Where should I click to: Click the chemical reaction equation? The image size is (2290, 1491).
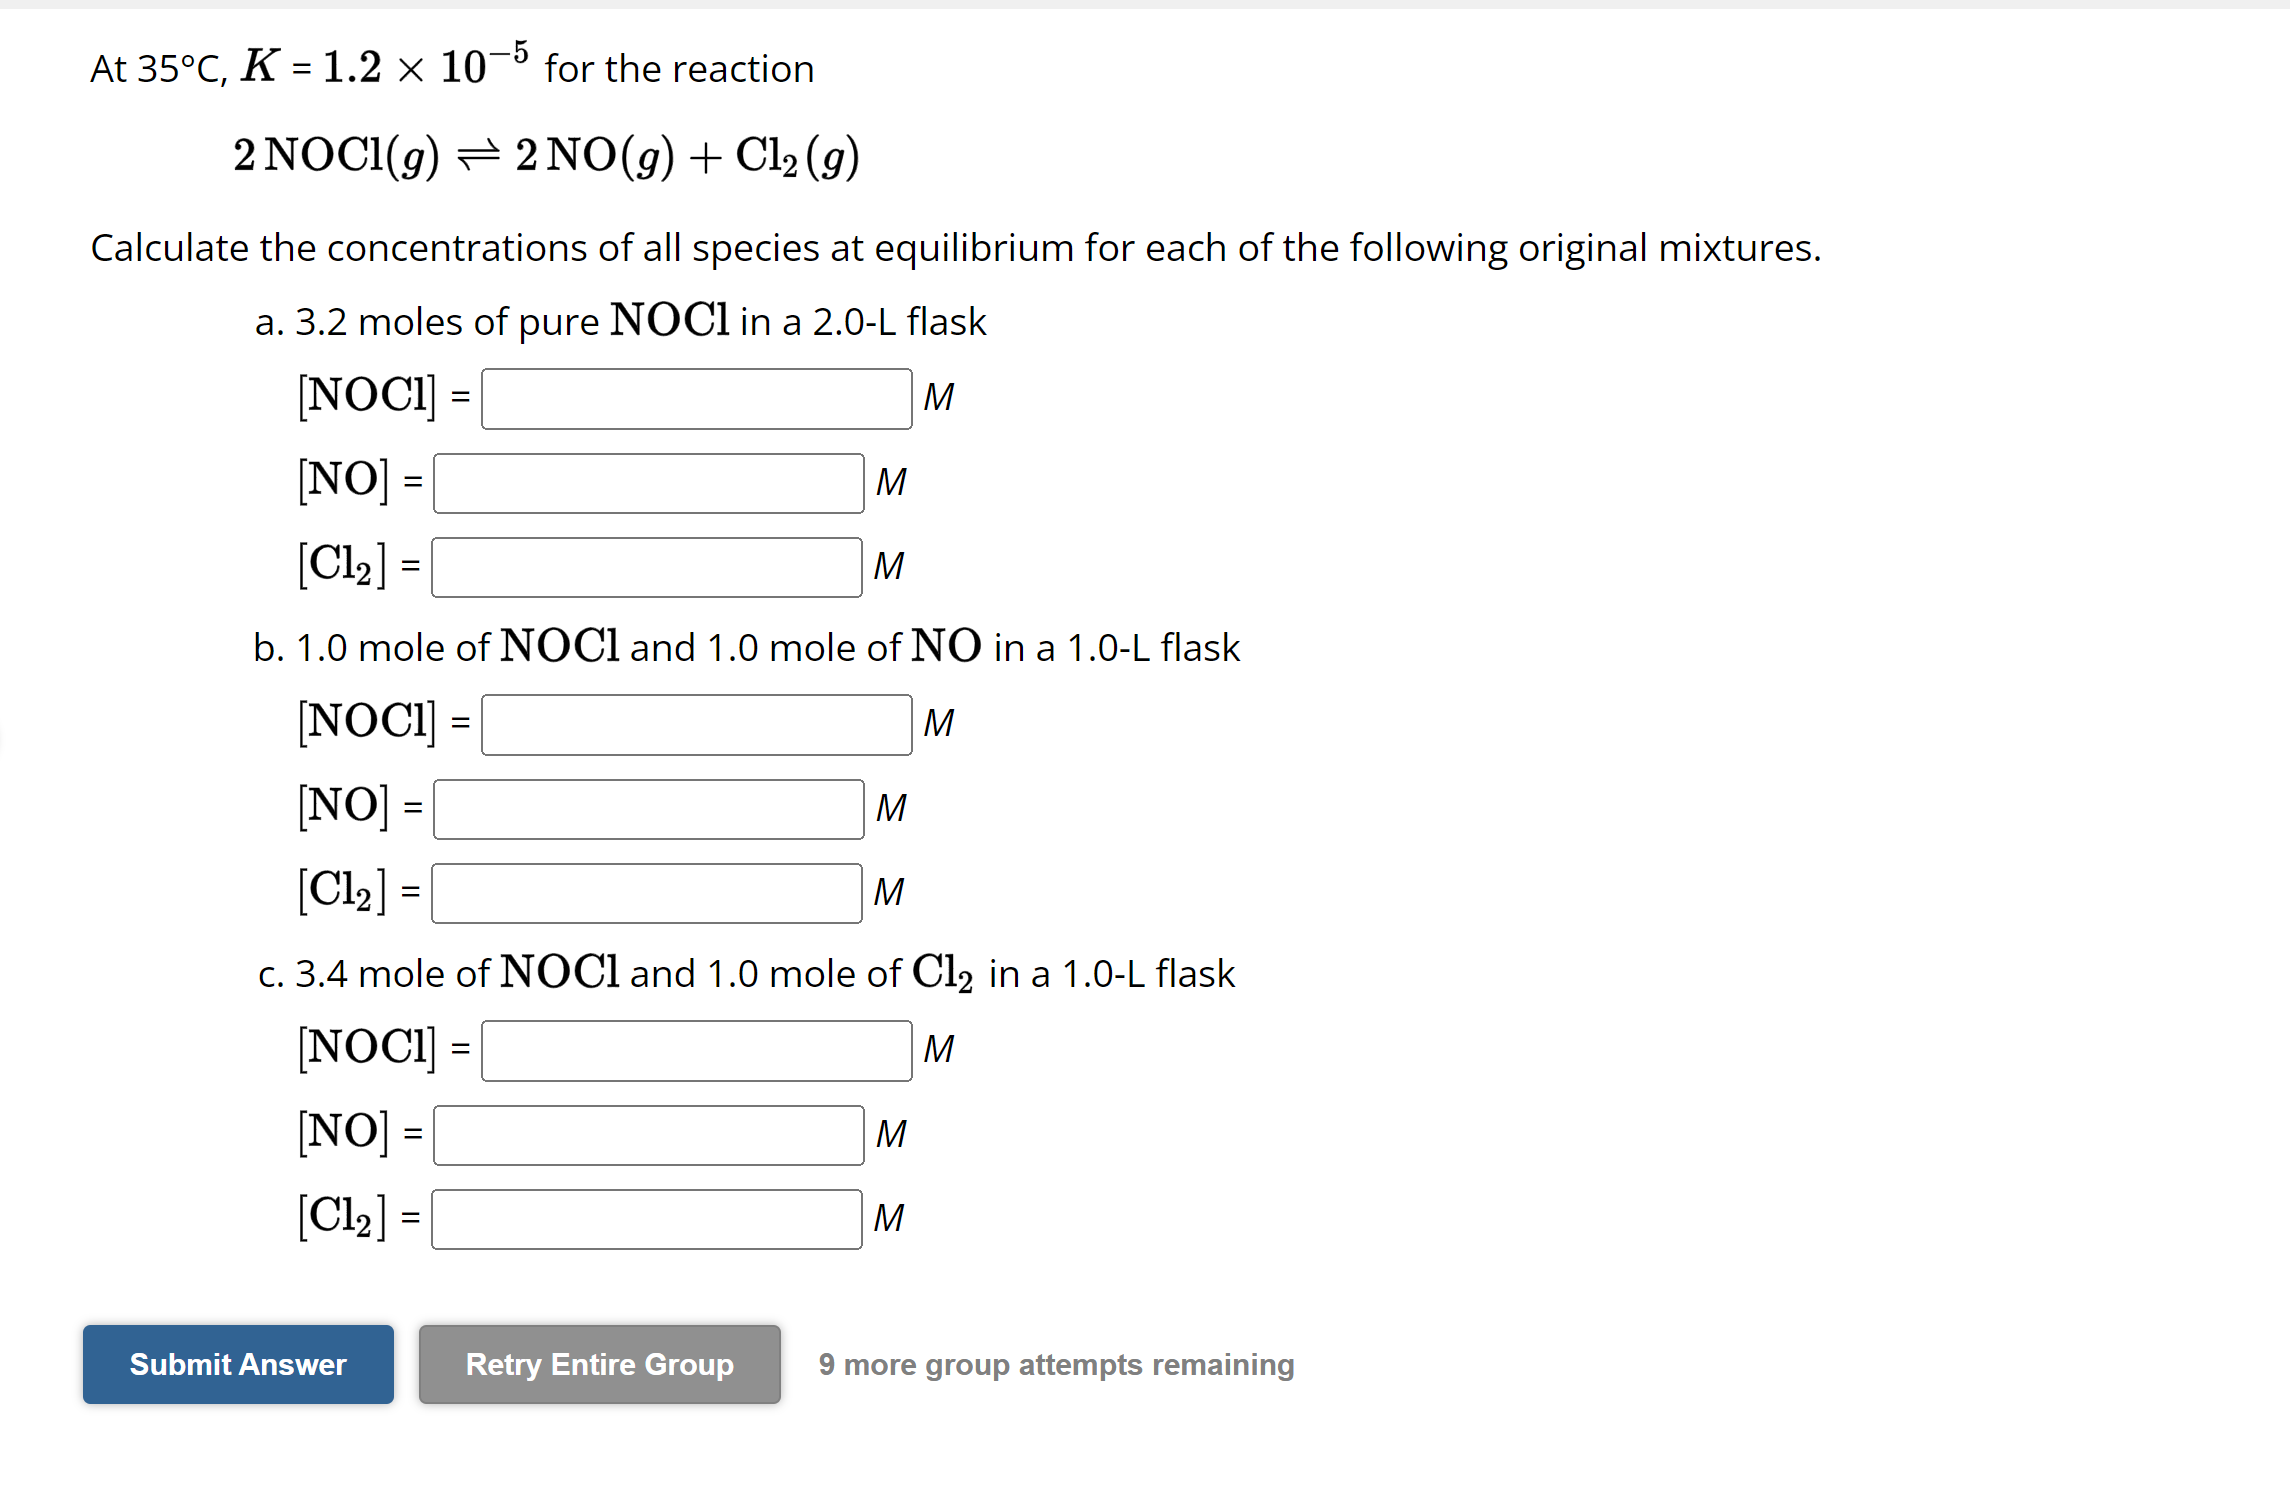[x=546, y=155]
